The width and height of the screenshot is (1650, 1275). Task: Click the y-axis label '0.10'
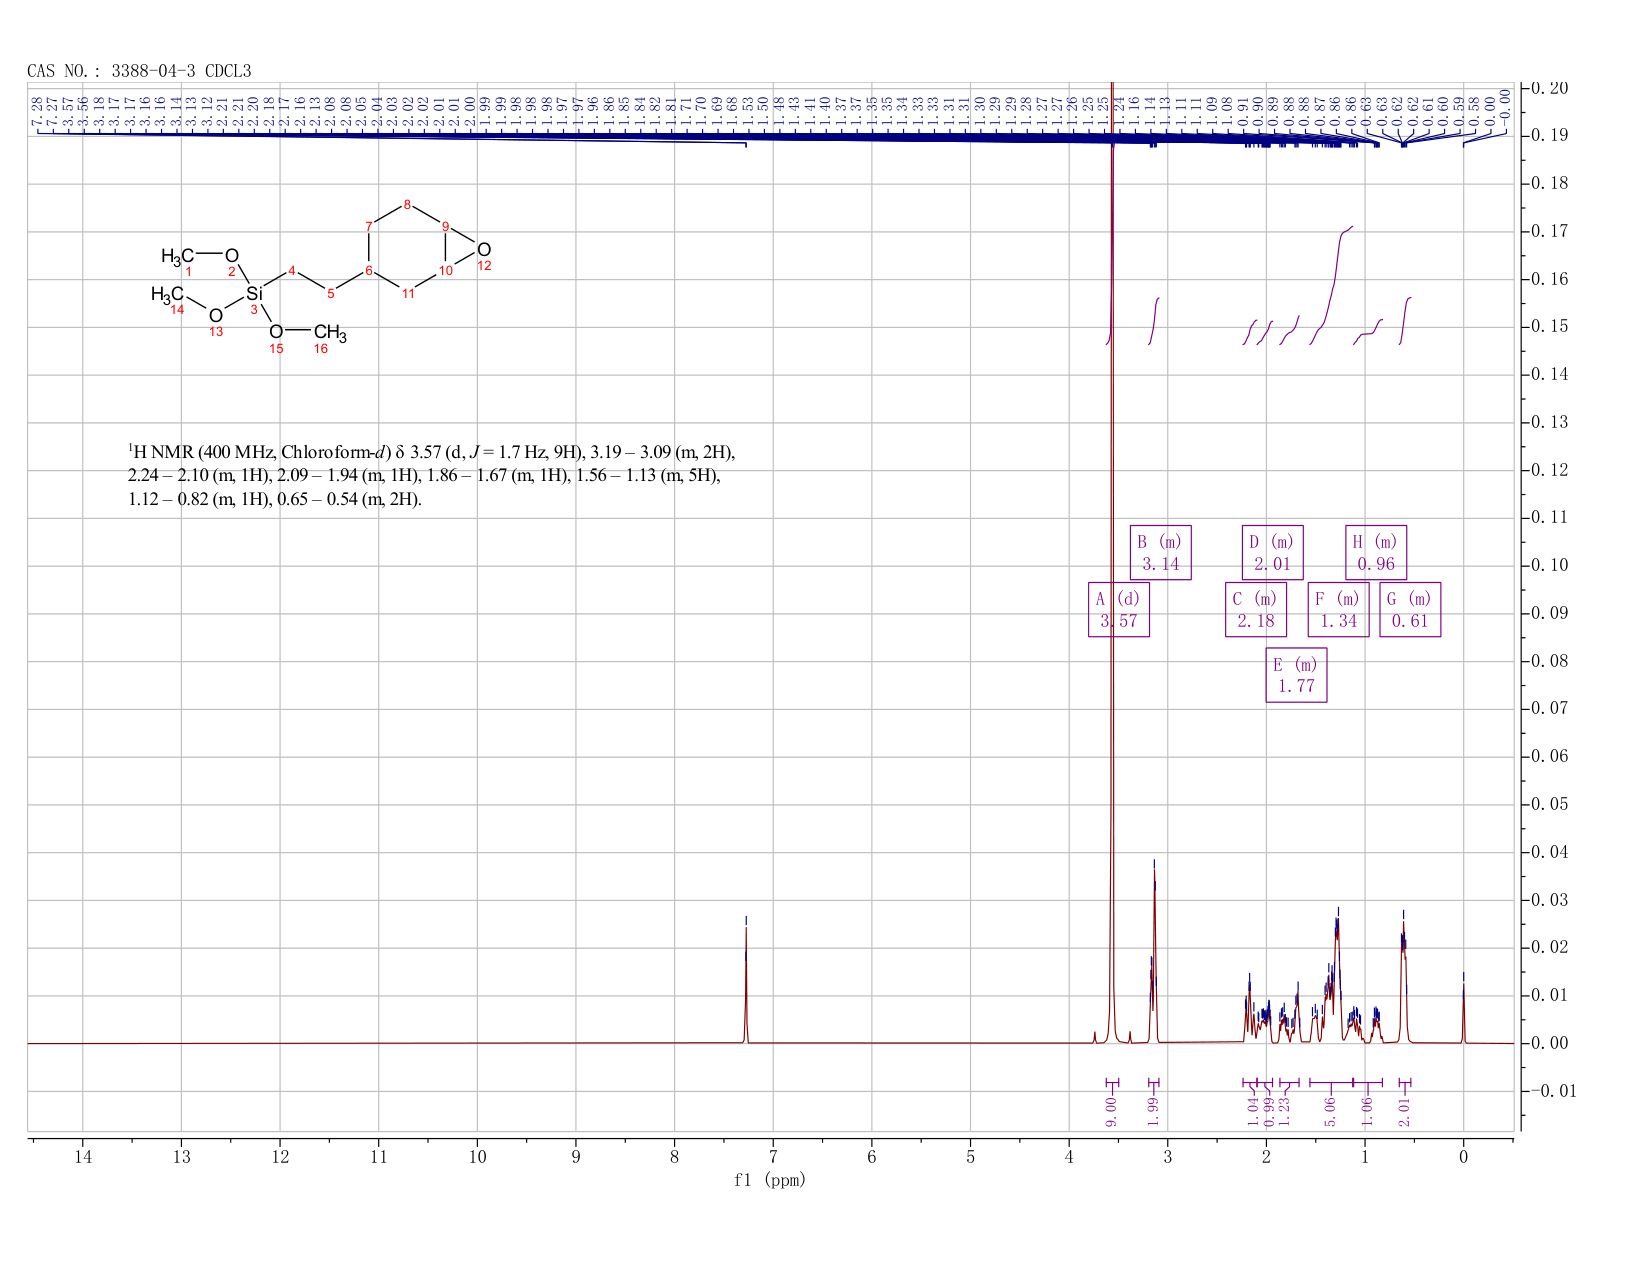click(1551, 565)
